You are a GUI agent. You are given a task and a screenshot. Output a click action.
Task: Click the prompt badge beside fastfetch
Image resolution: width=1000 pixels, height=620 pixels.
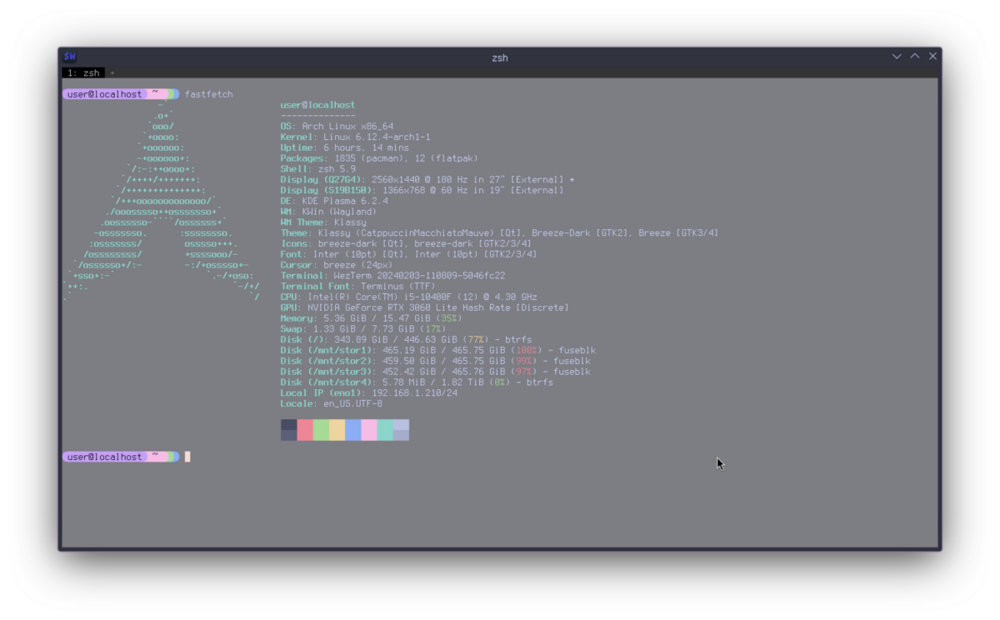[121, 94]
